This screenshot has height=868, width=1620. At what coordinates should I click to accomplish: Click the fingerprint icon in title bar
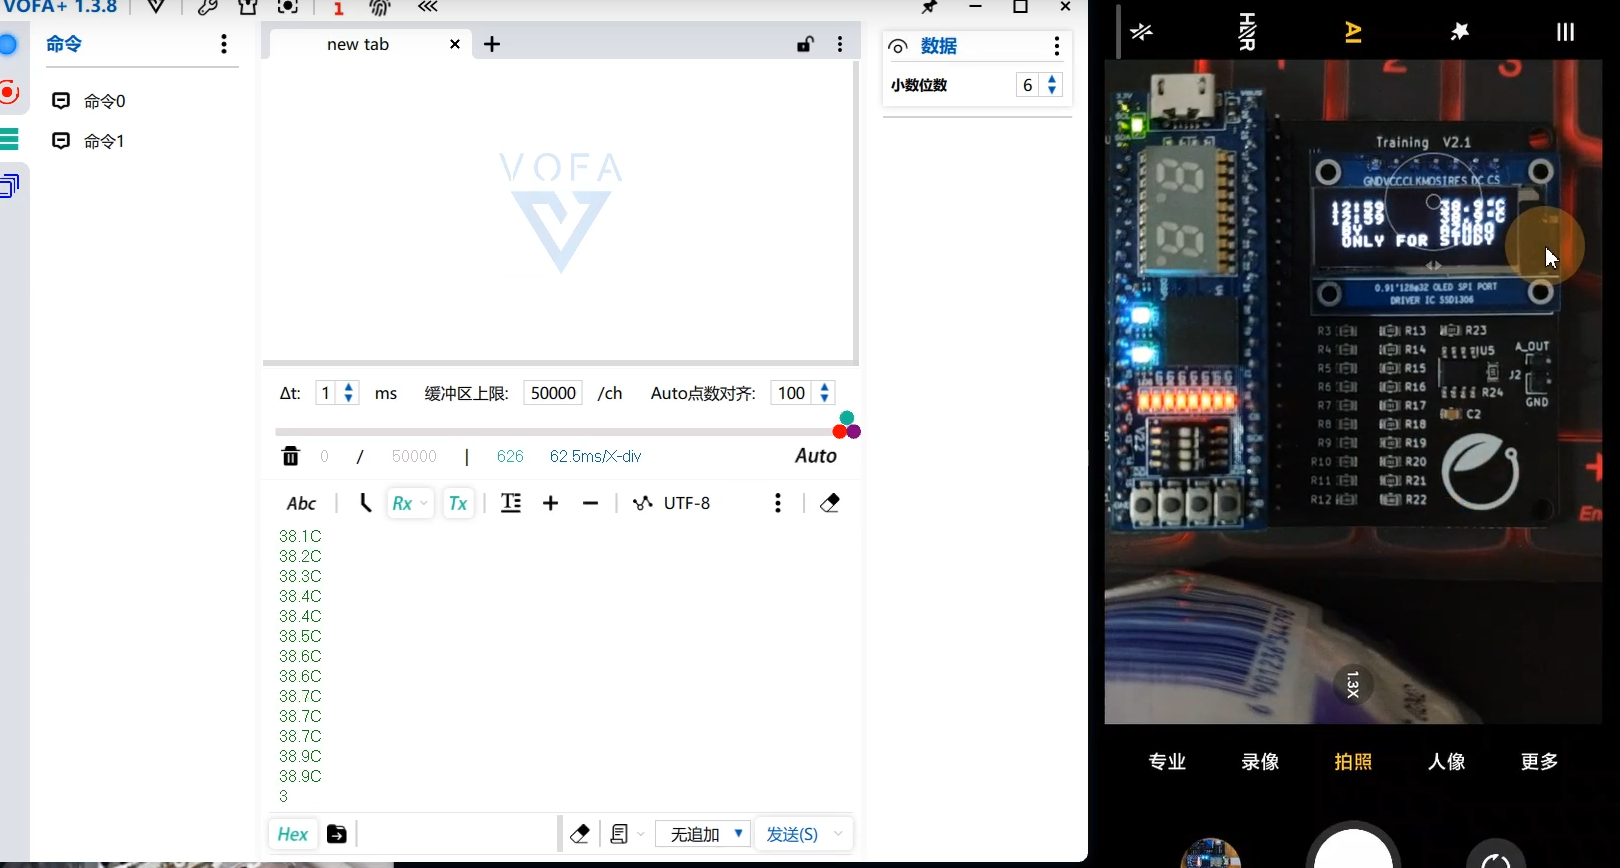pyautogui.click(x=380, y=8)
